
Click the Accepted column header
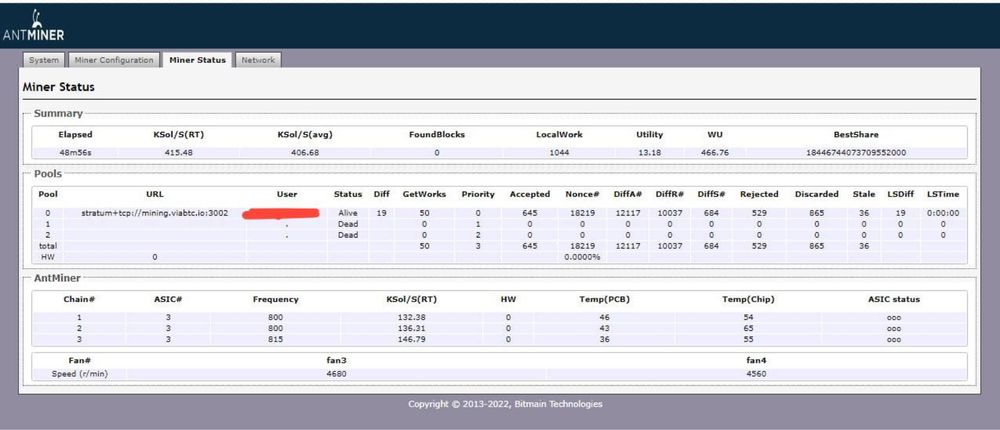click(529, 195)
